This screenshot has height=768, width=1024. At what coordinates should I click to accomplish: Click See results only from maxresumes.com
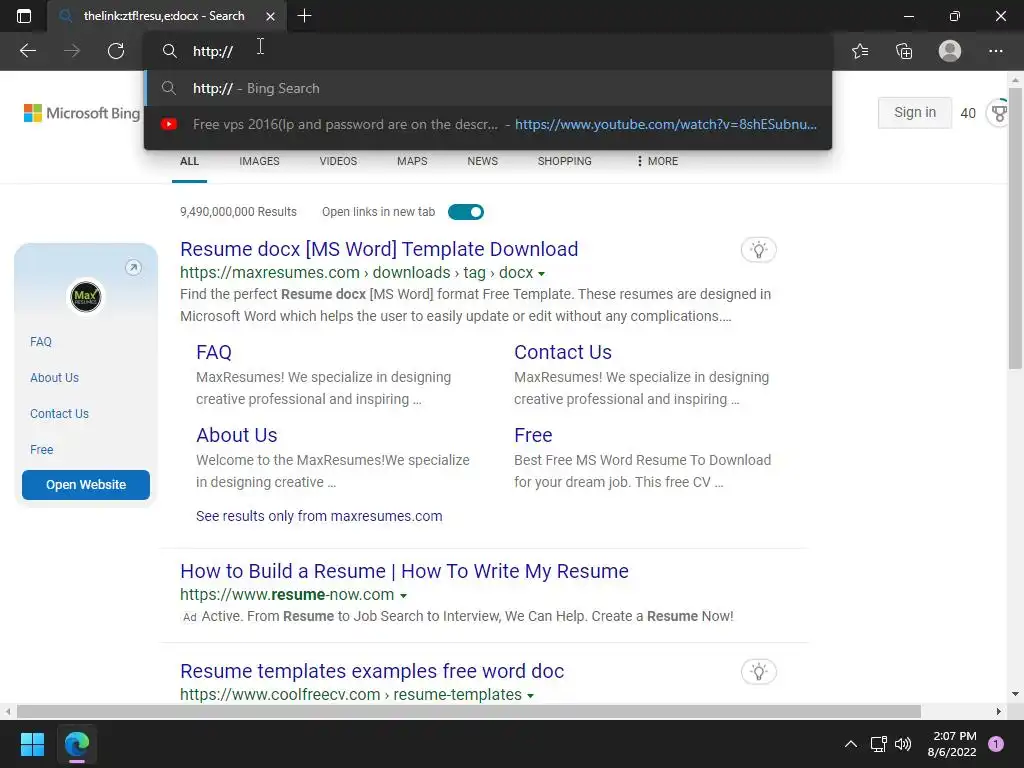tap(319, 516)
